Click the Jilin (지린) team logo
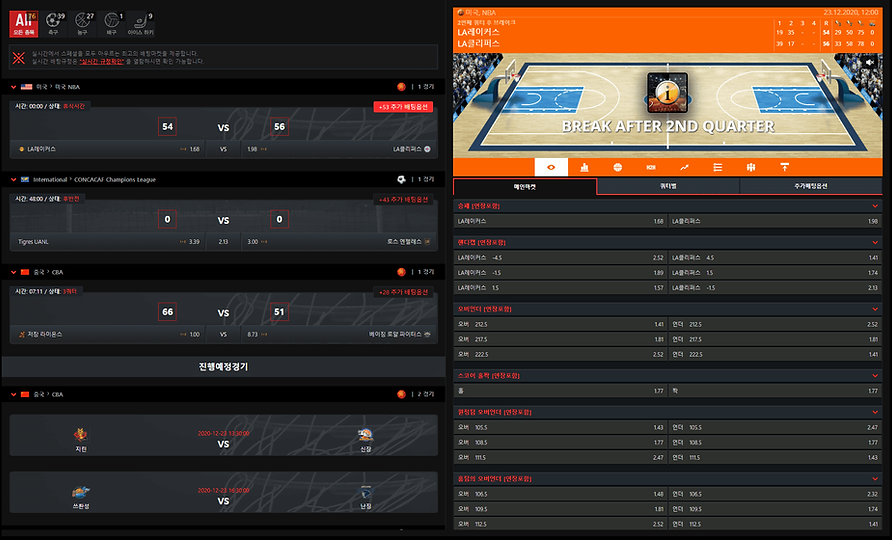This screenshot has width=892, height=540. (81, 435)
